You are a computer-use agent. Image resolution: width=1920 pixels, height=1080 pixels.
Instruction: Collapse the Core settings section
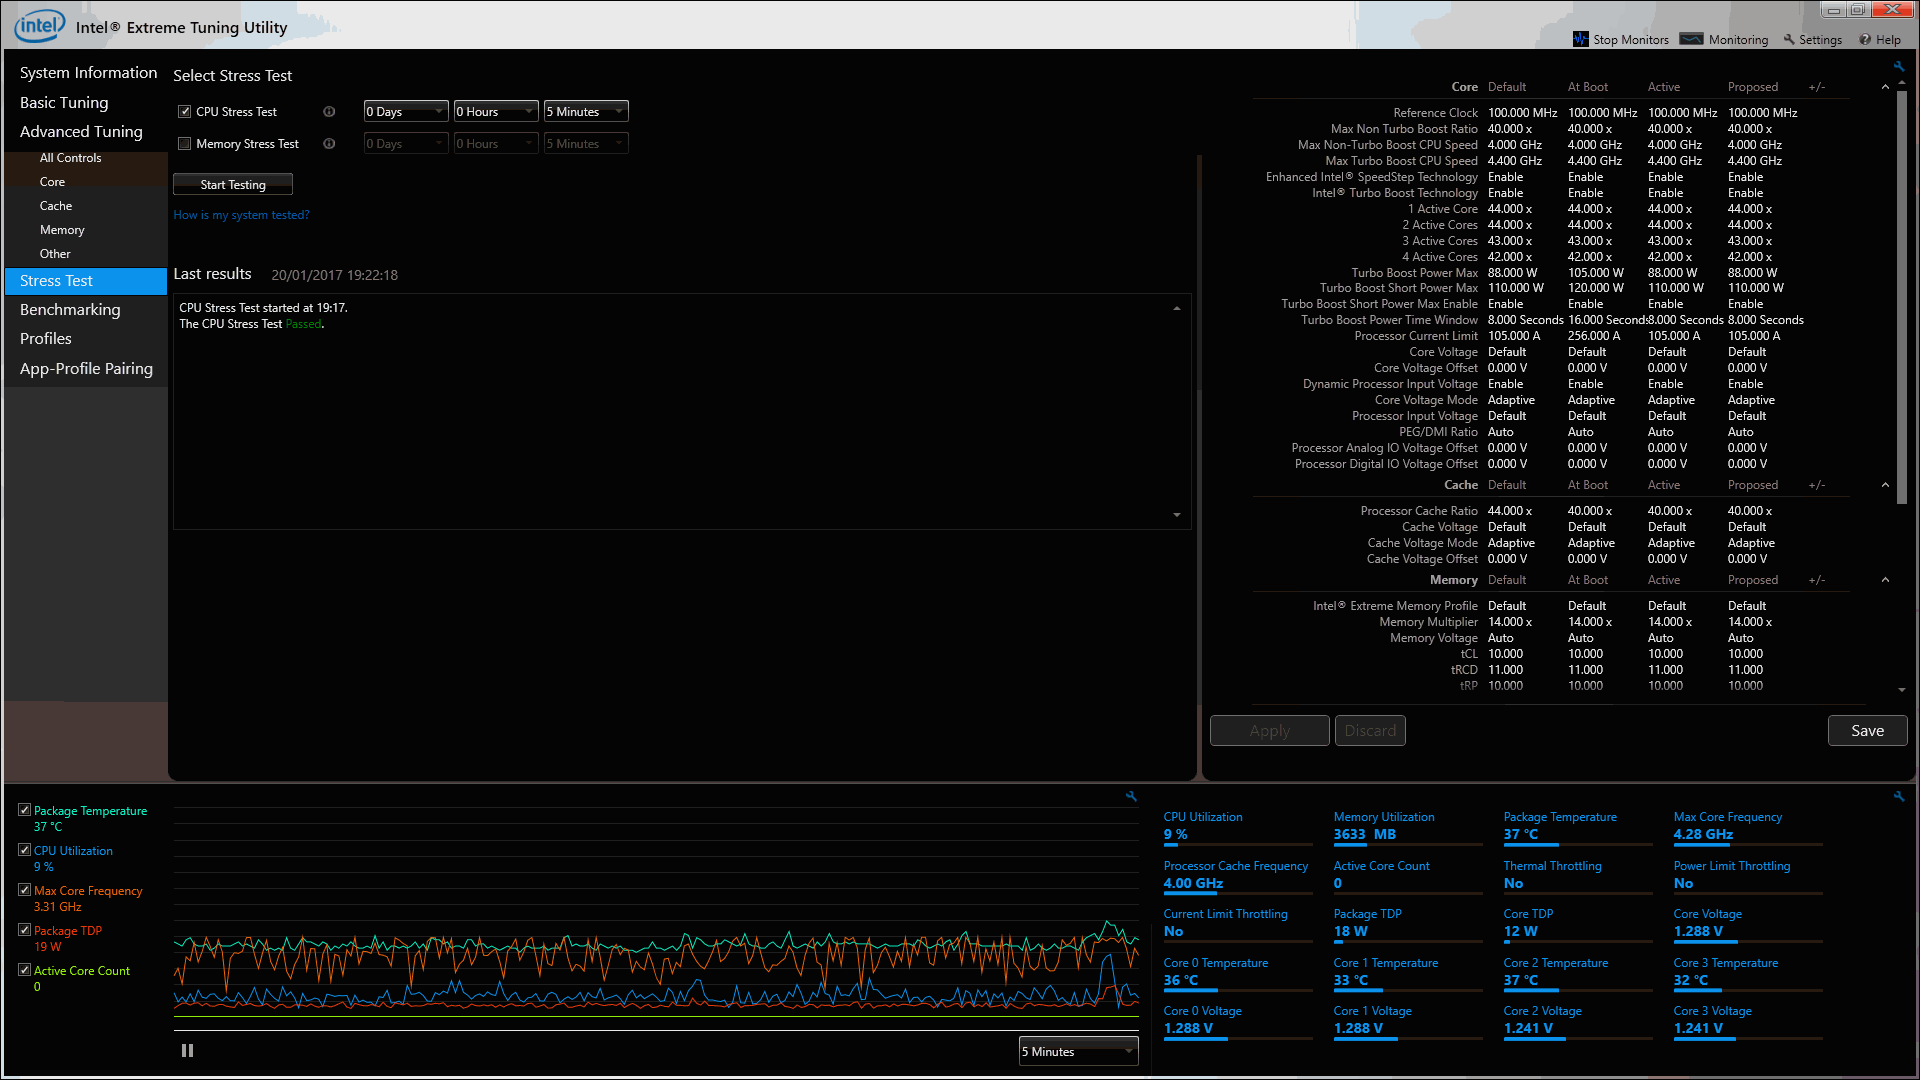(1885, 87)
